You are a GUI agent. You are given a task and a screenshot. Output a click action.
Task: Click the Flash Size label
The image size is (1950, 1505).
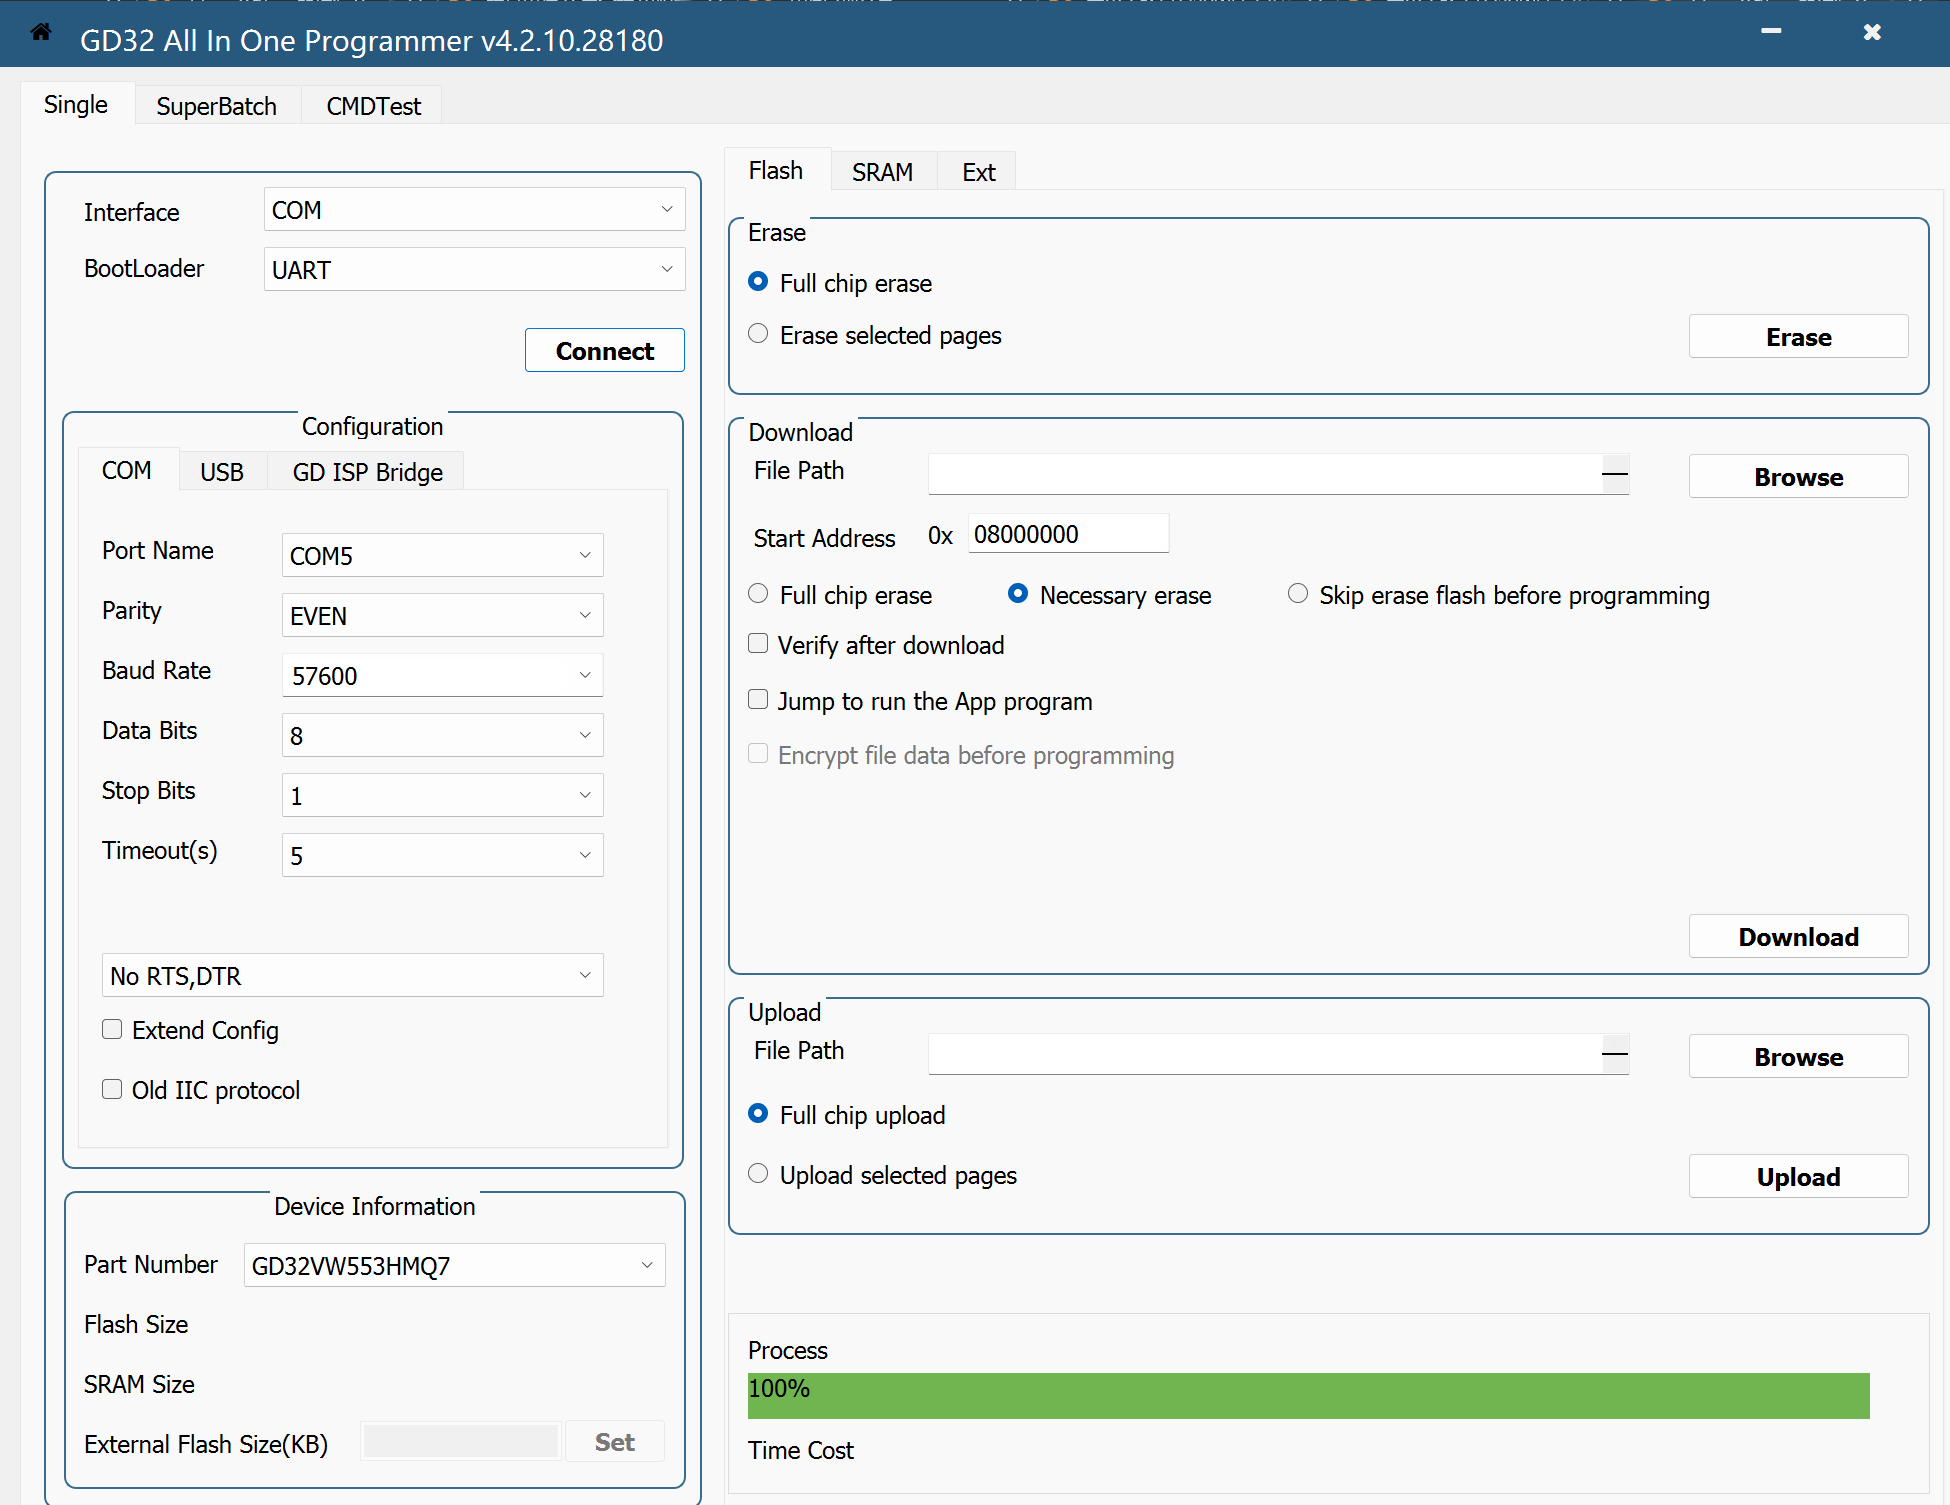(x=136, y=1324)
